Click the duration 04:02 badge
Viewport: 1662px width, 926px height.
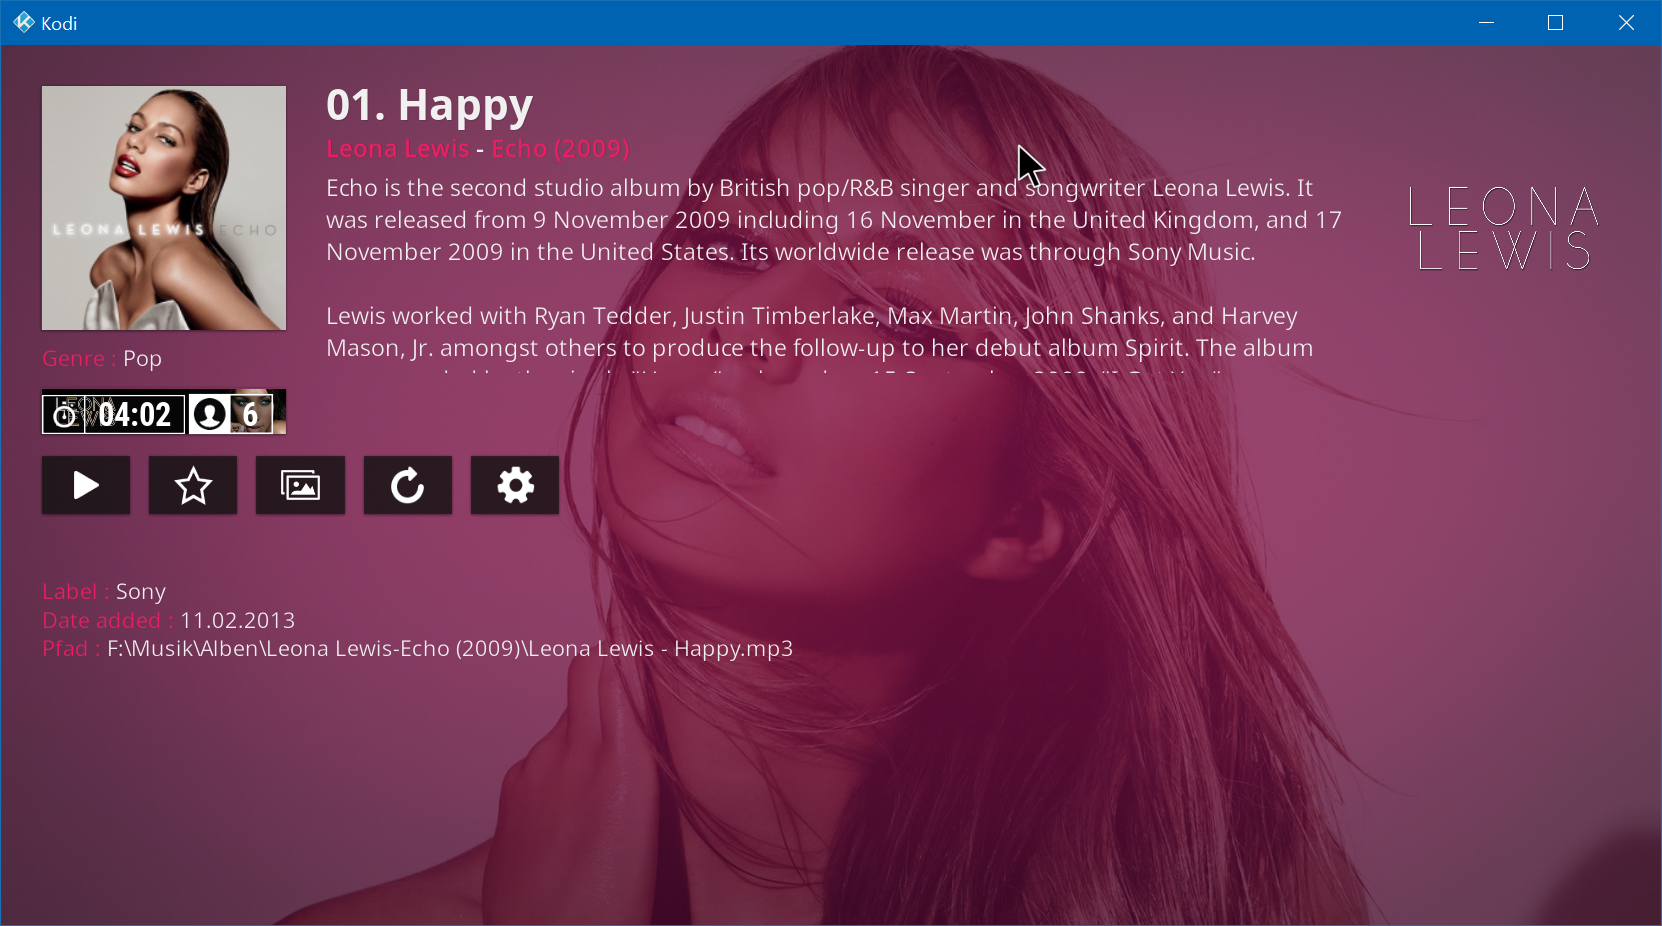click(114, 414)
